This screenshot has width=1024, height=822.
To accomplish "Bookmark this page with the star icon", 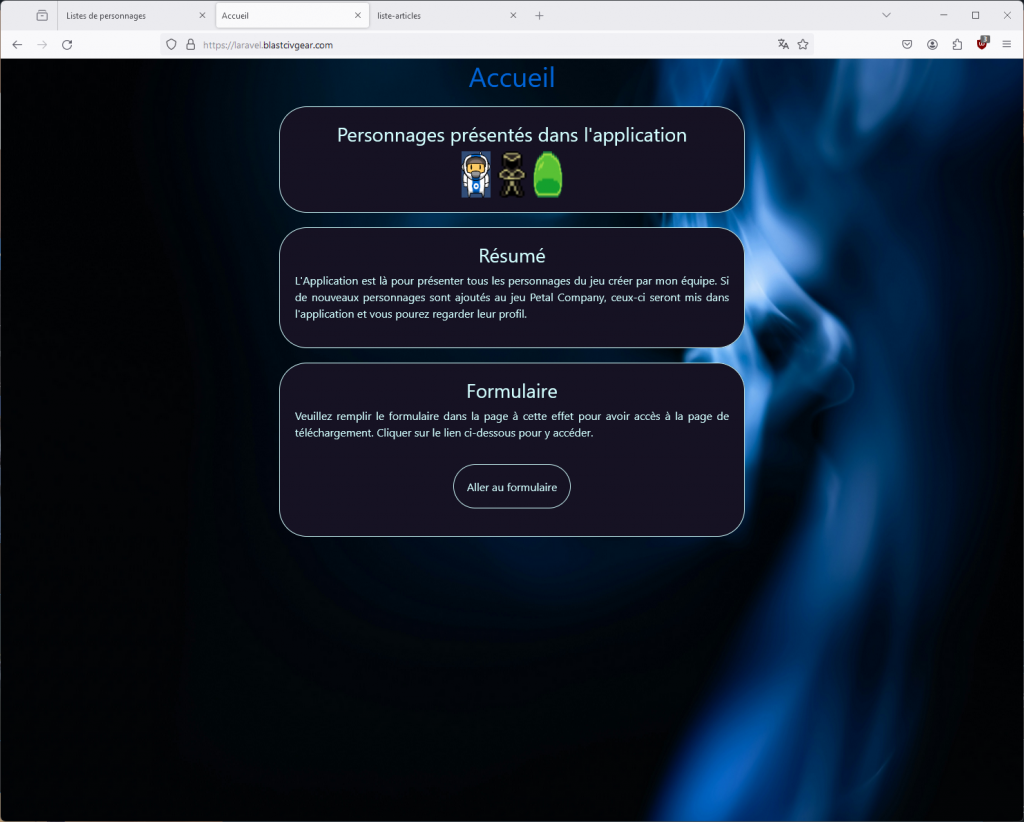I will 803,44.
